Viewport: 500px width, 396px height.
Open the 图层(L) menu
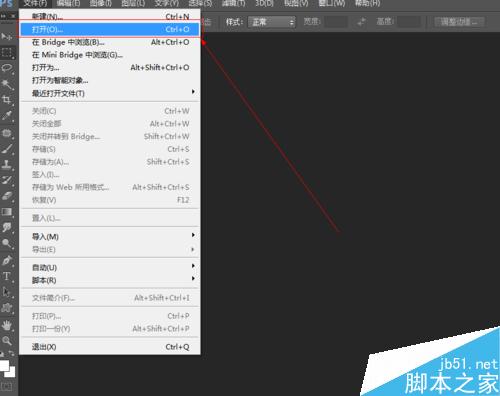click(133, 3)
